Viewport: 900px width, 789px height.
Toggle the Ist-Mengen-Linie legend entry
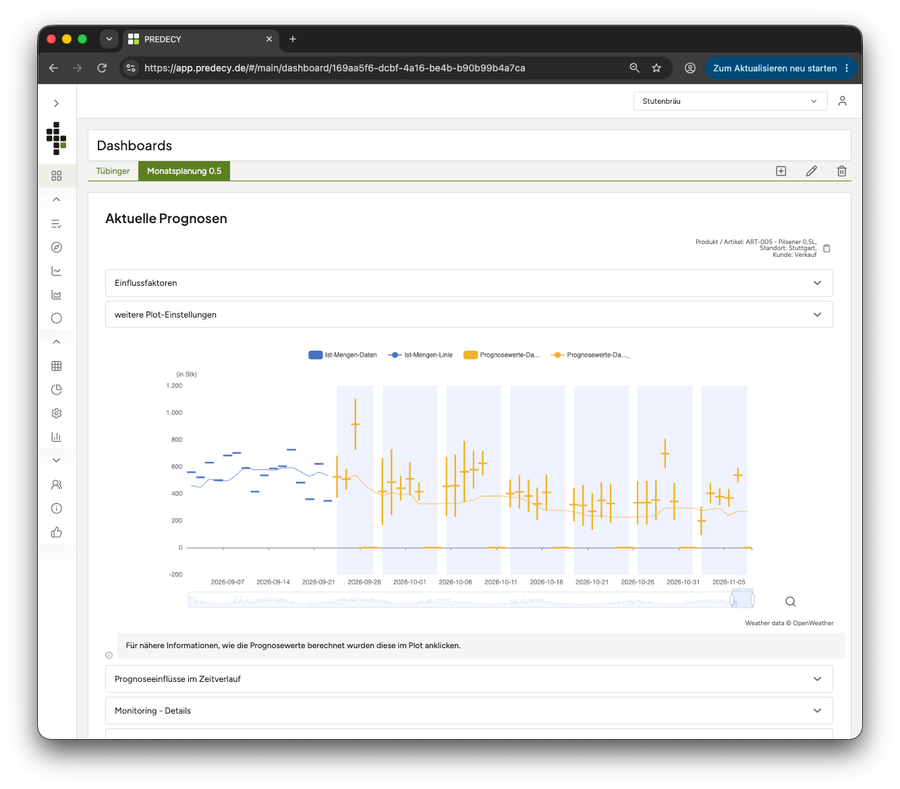(x=420, y=355)
